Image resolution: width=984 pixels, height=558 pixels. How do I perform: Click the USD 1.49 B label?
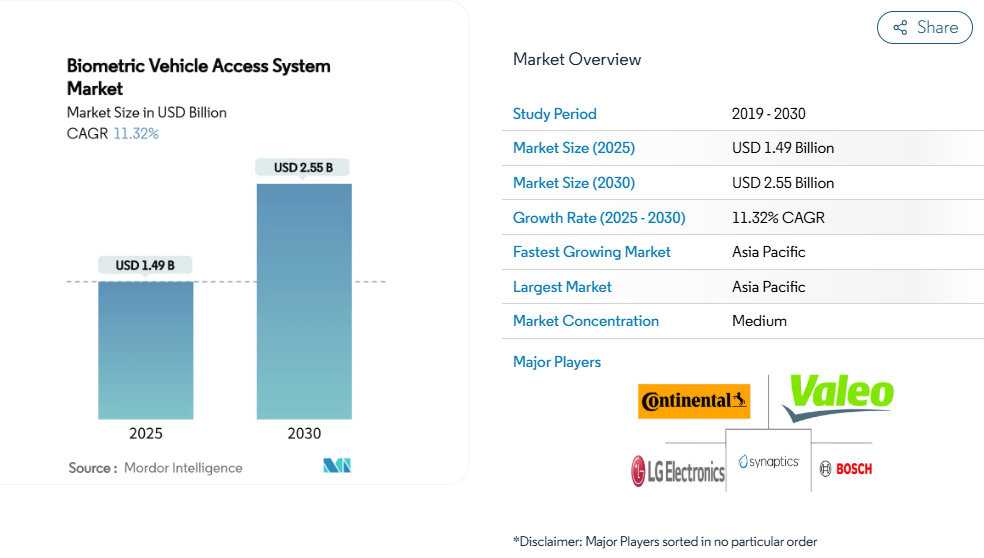pos(145,265)
